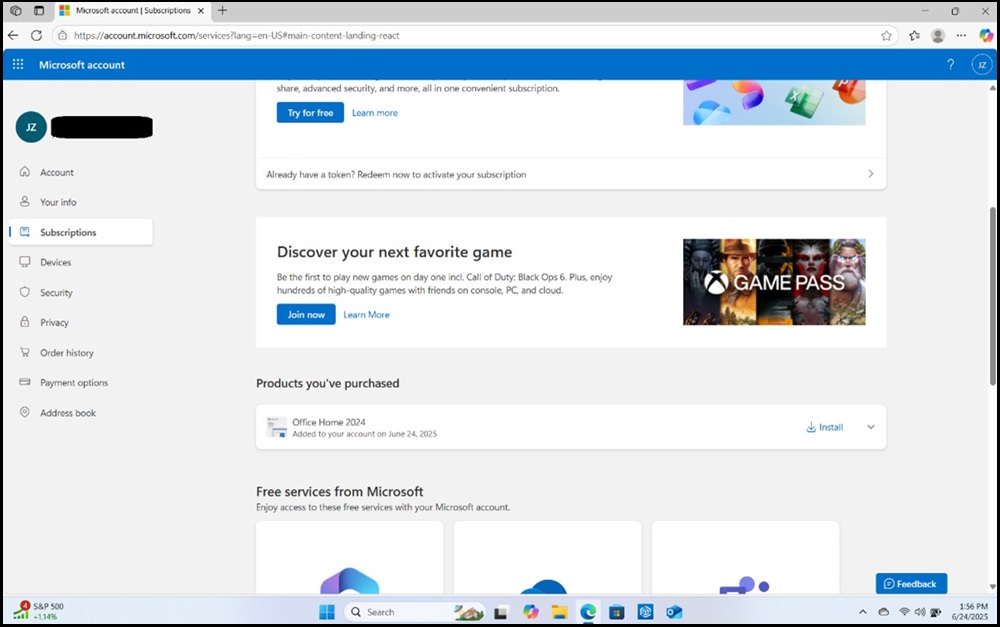Screen dimensions: 1000x627
Task: Open the JZ profile avatar in the header
Action: (981, 64)
